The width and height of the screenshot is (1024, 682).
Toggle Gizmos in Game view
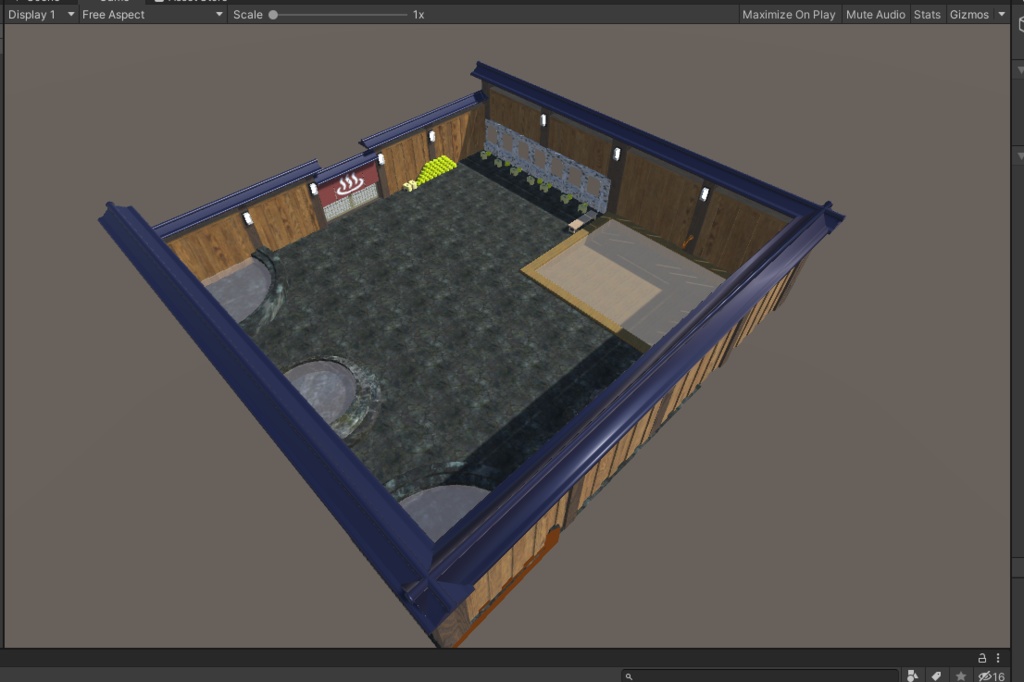click(969, 14)
